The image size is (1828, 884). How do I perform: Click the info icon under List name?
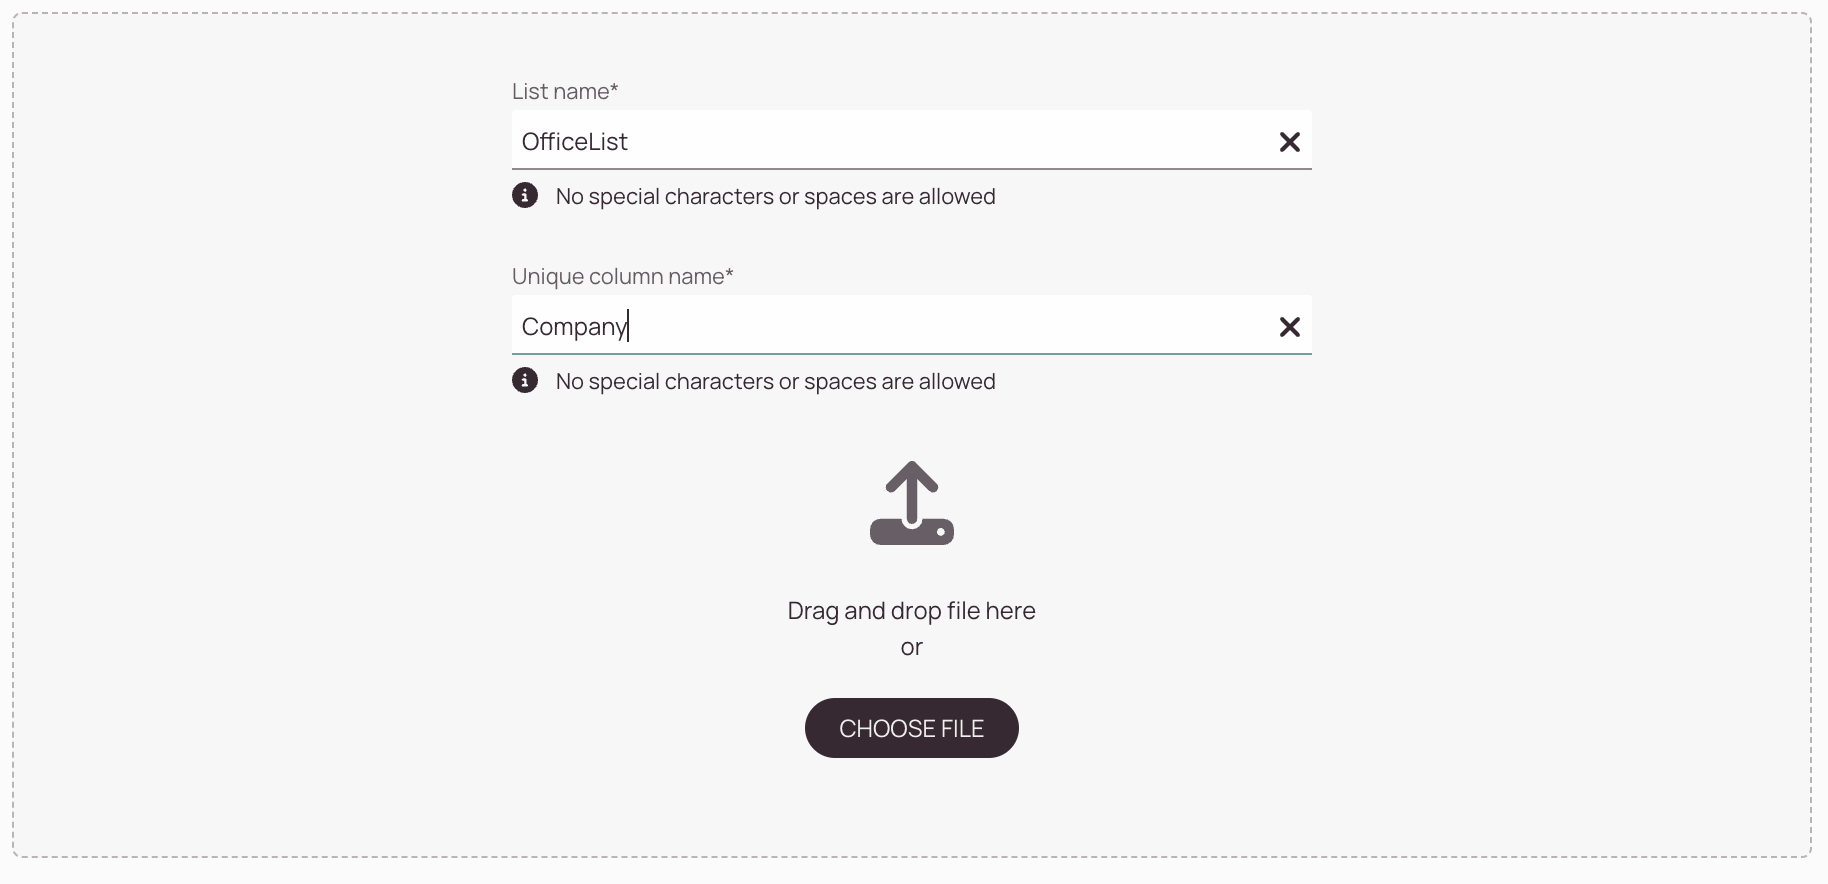[525, 195]
